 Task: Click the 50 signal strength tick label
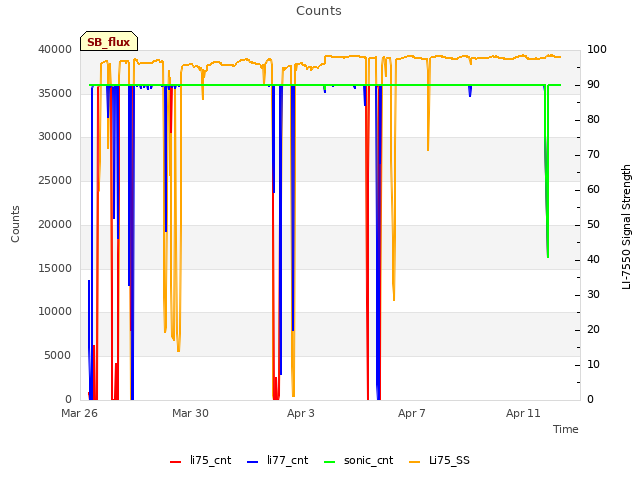tap(593, 224)
